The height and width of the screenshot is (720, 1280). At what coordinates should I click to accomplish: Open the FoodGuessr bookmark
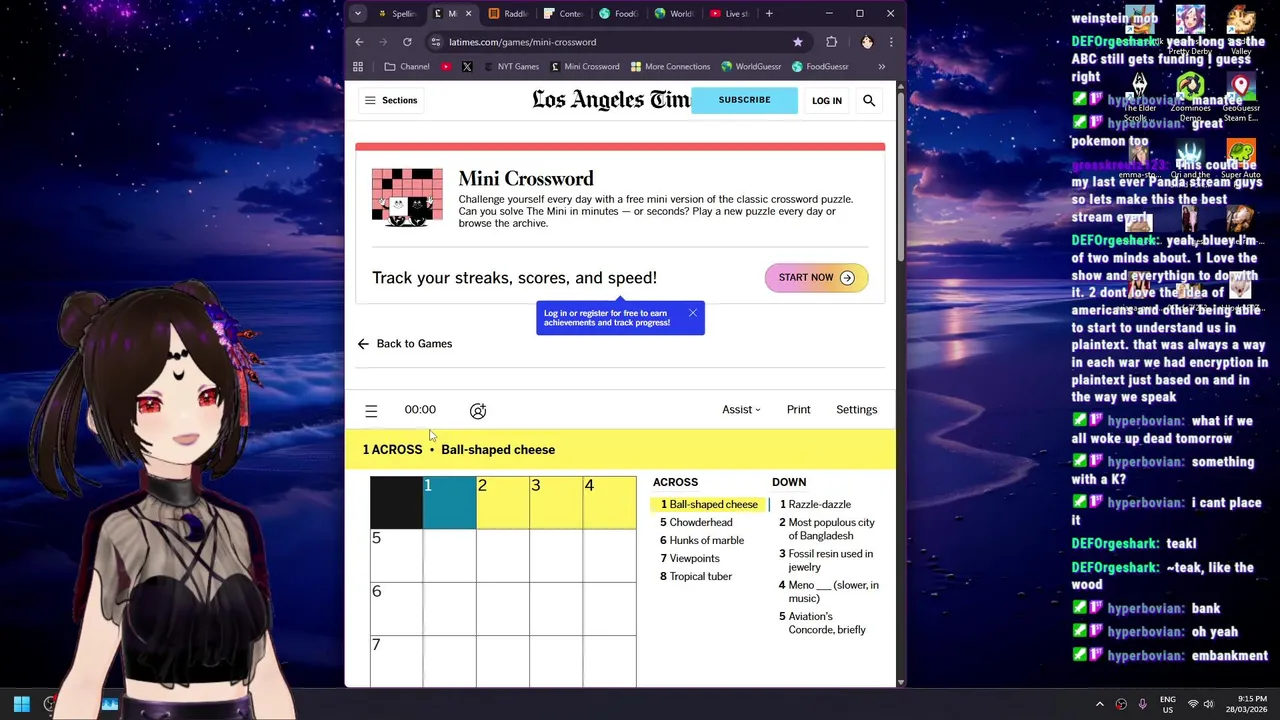[x=820, y=67]
